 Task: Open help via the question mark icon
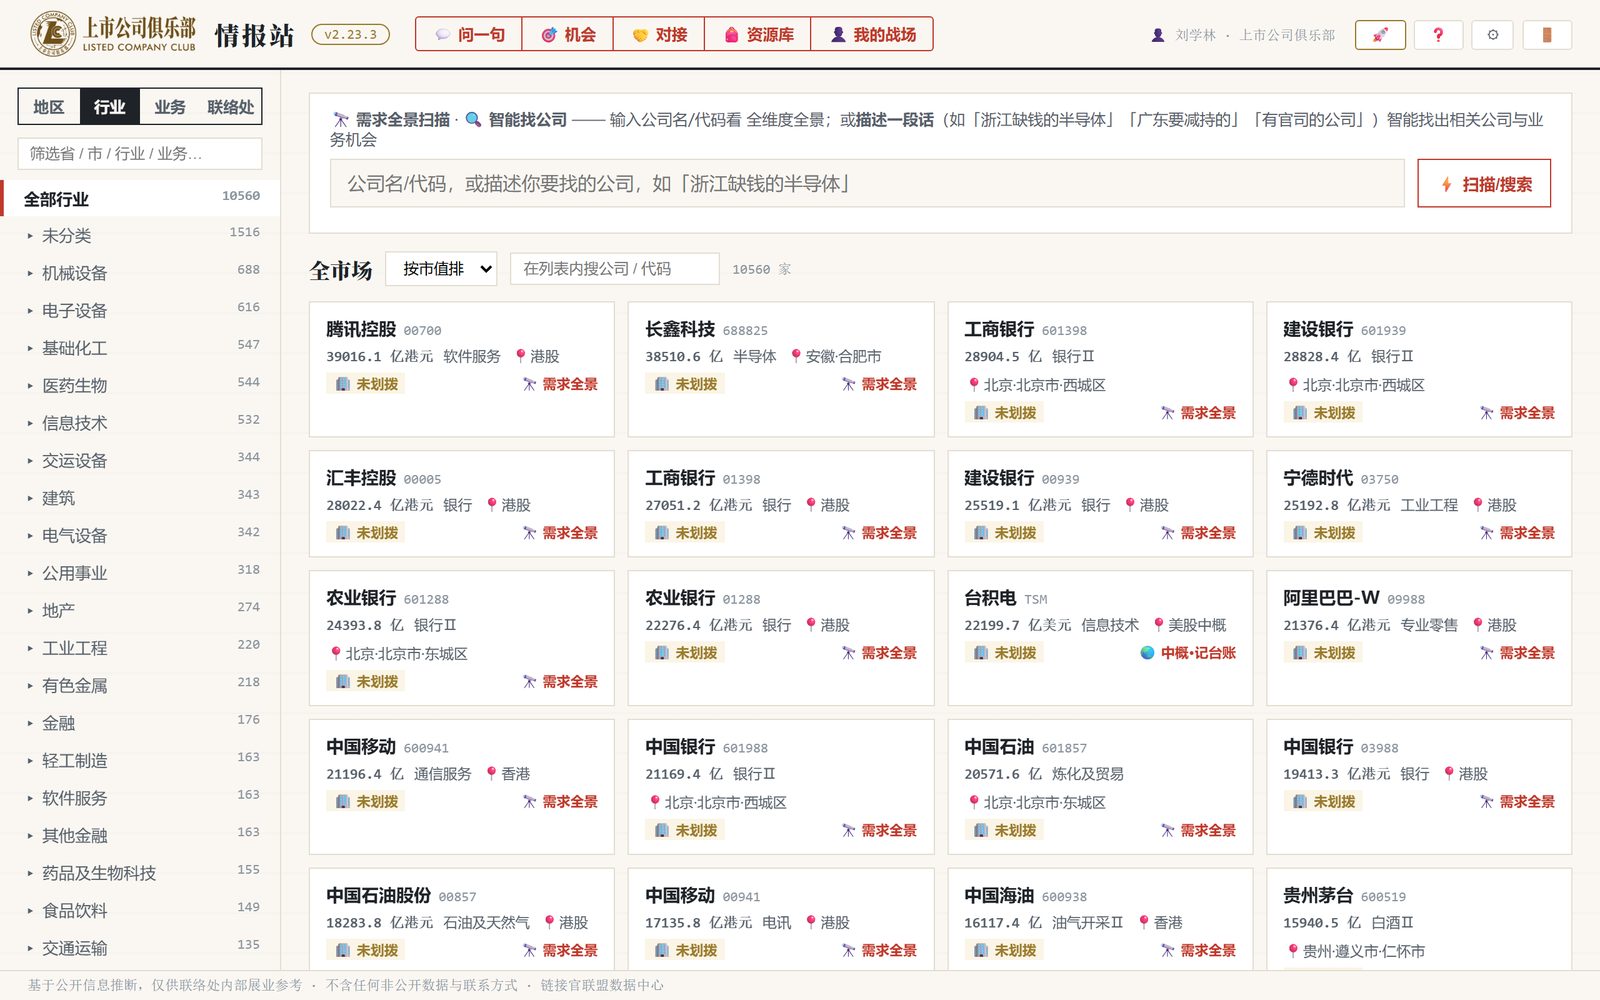(1438, 35)
